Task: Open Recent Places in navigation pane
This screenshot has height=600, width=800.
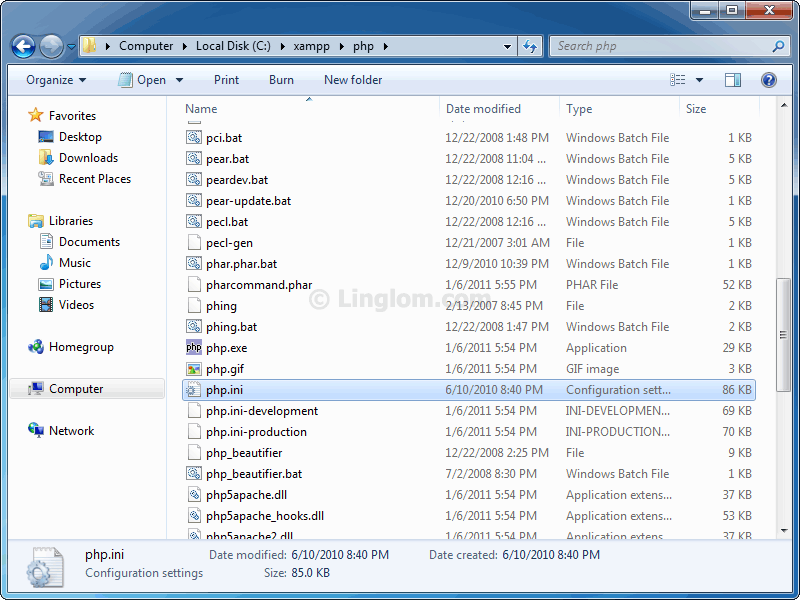Action: (x=85, y=179)
